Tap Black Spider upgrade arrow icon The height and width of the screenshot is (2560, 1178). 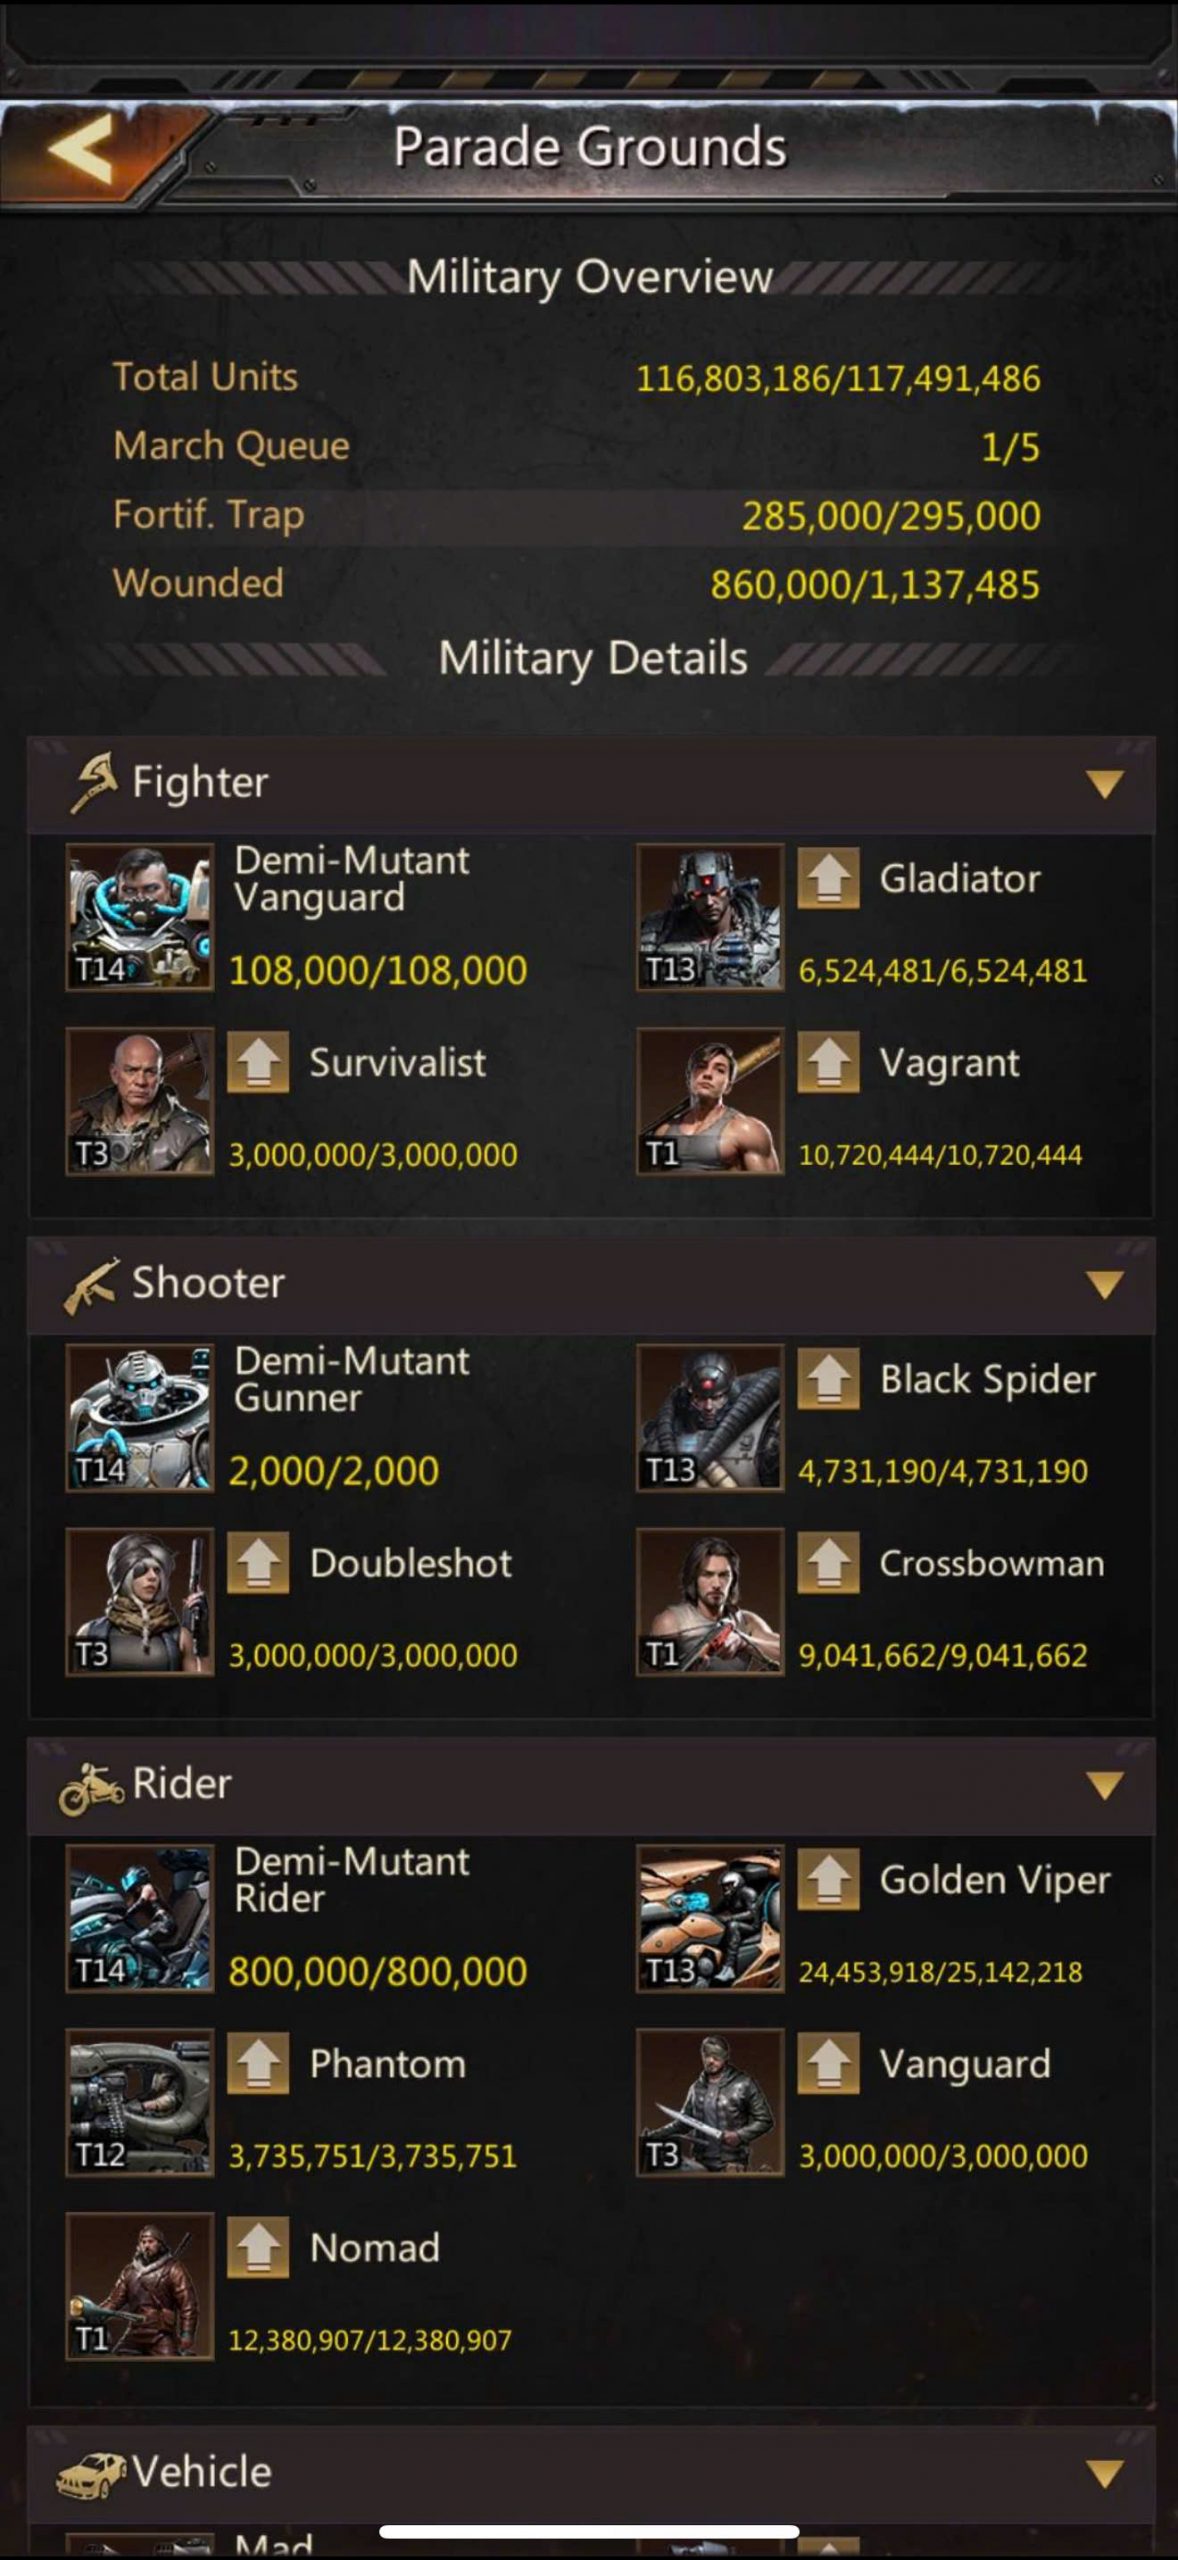coord(828,1378)
